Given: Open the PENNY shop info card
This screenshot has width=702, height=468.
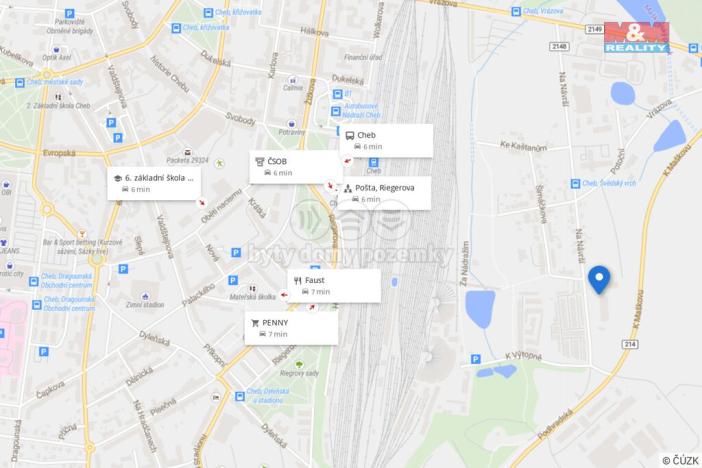Looking at the screenshot, I should pos(291,328).
